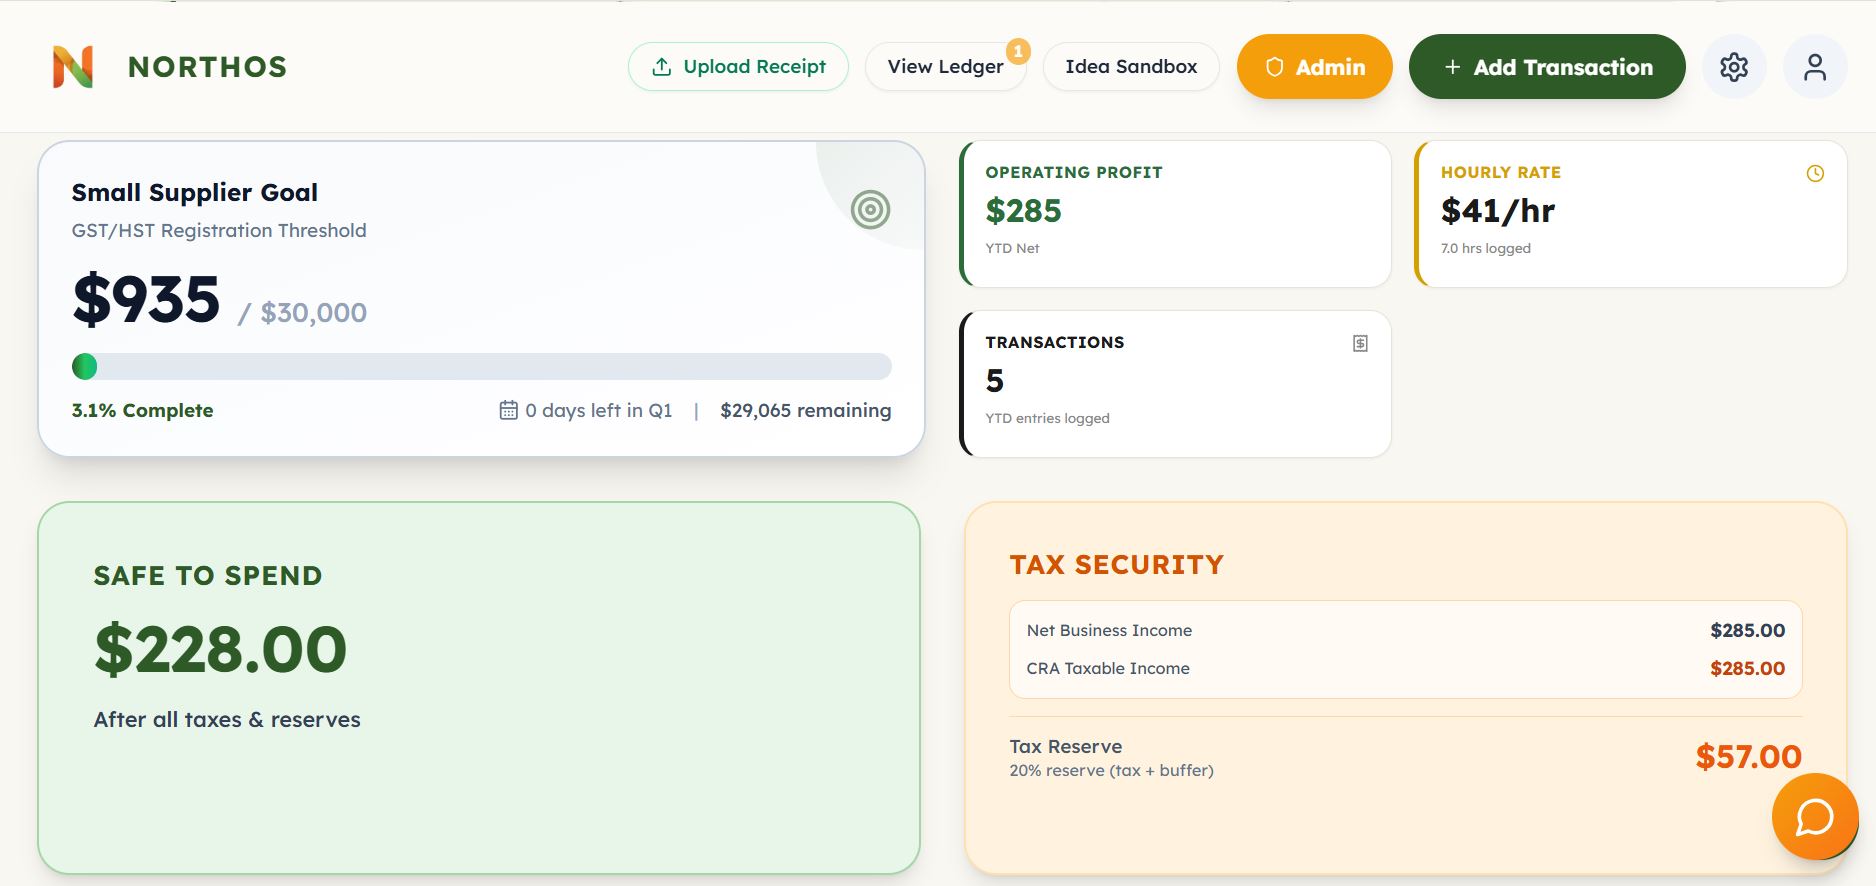Select the Operating Profit card

1175,214
